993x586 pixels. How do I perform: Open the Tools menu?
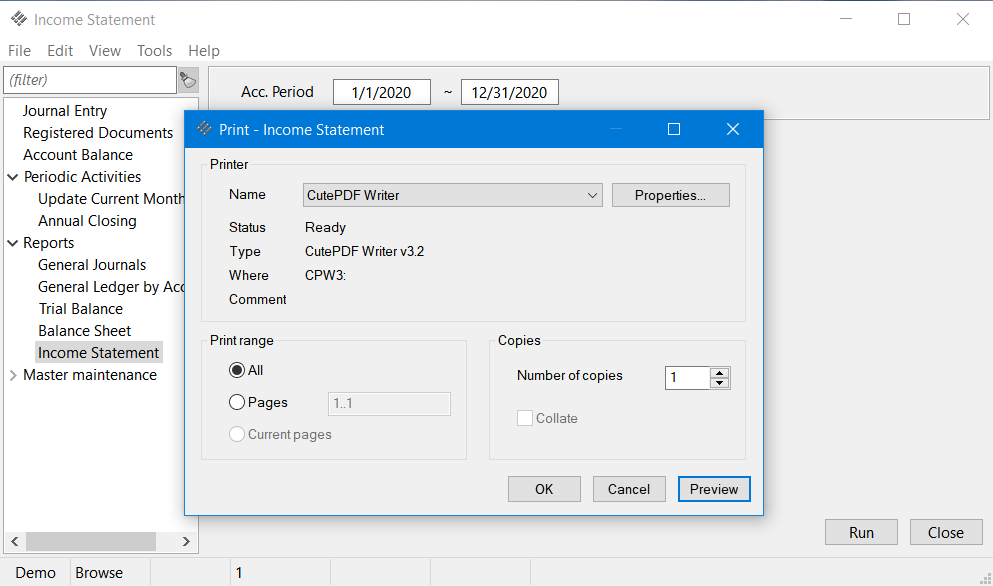pyautogui.click(x=154, y=50)
